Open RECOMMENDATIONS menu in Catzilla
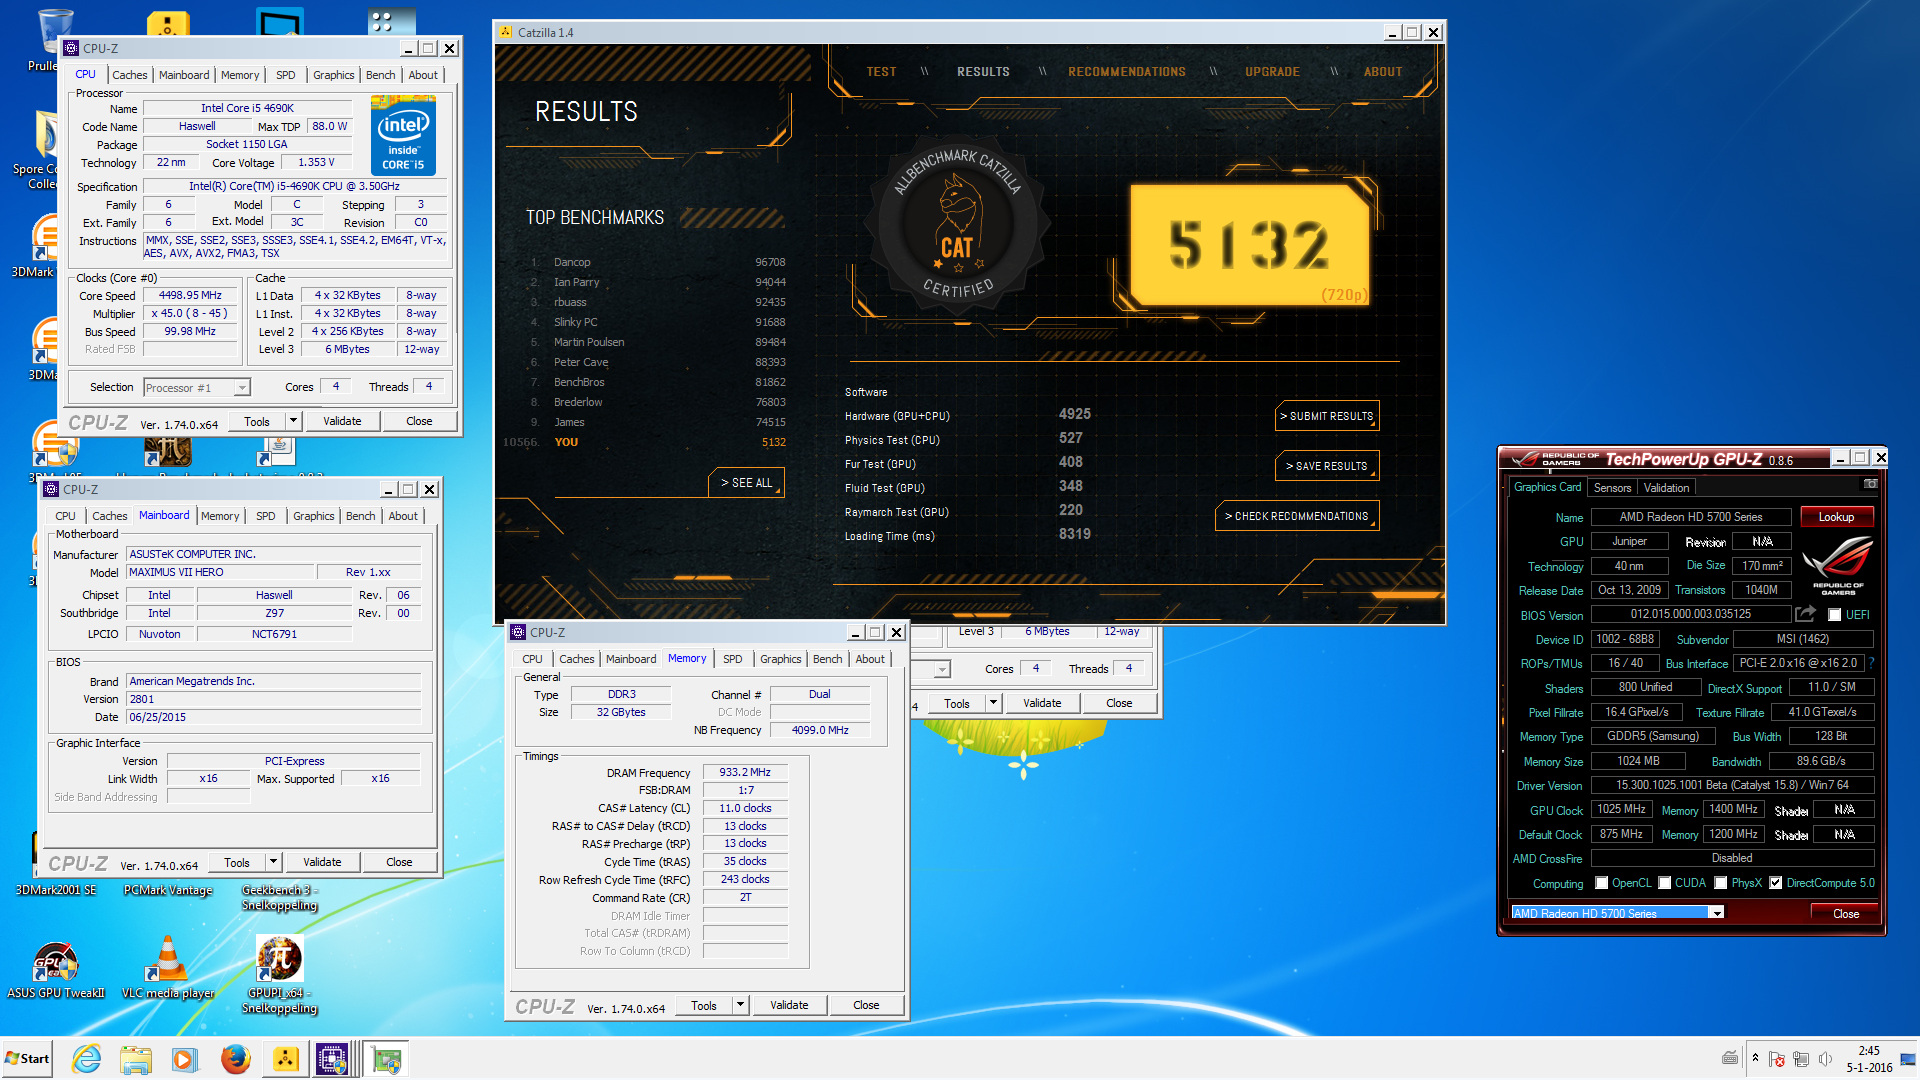This screenshot has width=1920, height=1080. click(1126, 72)
